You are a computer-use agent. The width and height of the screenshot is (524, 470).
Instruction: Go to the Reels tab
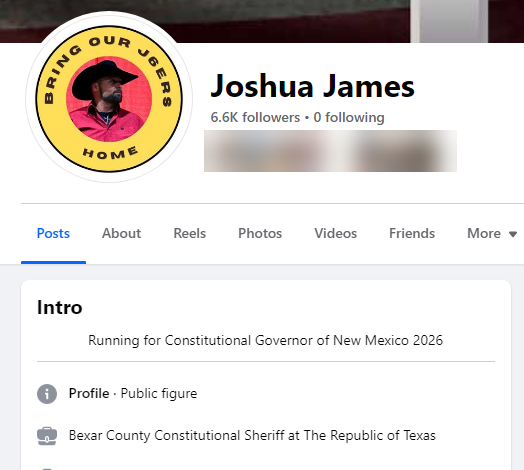coord(189,233)
